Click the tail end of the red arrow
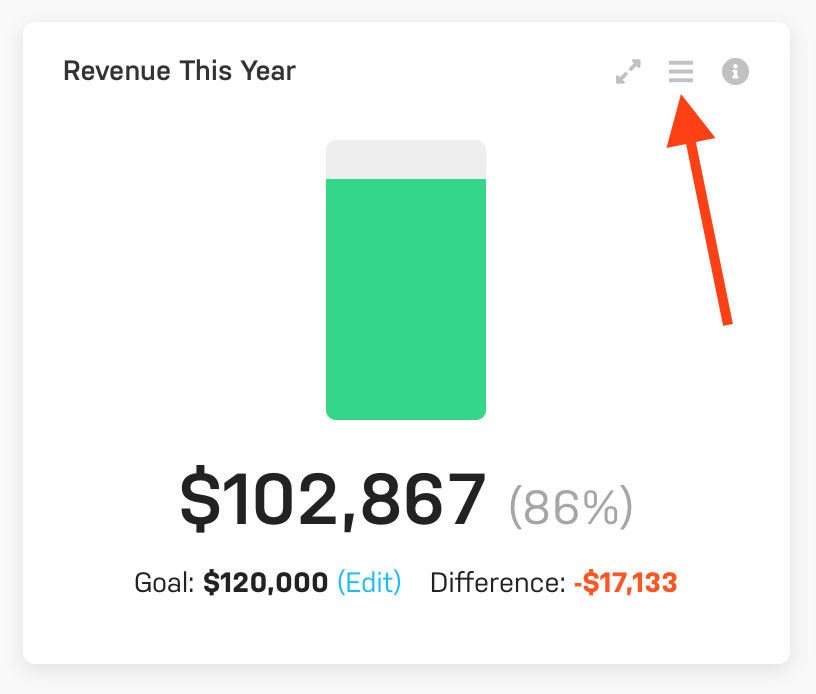This screenshot has width=816, height=694. 726,318
